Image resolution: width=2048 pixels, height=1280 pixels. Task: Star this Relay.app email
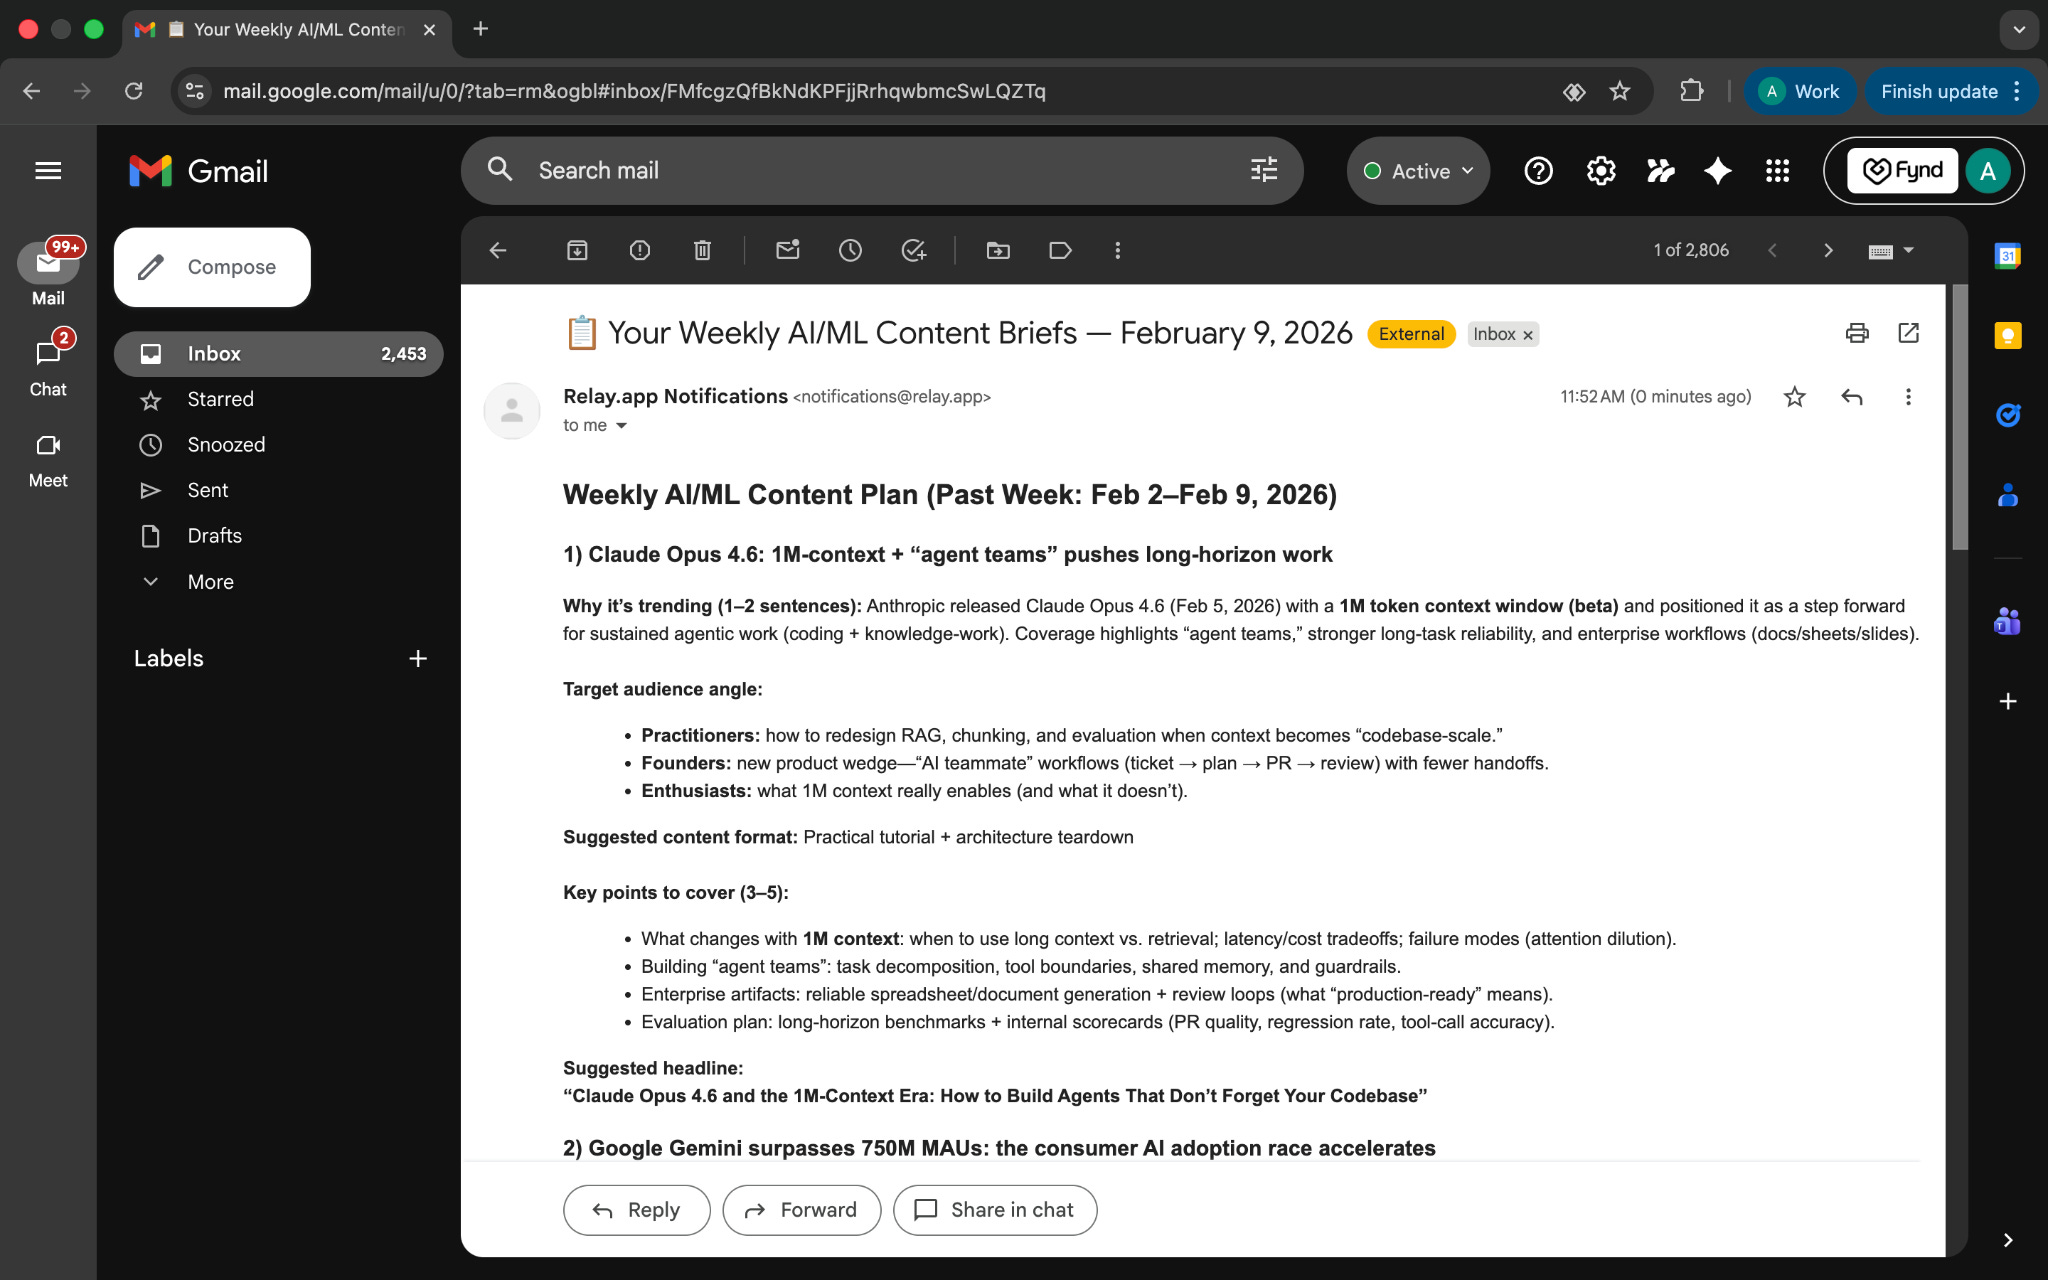click(1795, 397)
